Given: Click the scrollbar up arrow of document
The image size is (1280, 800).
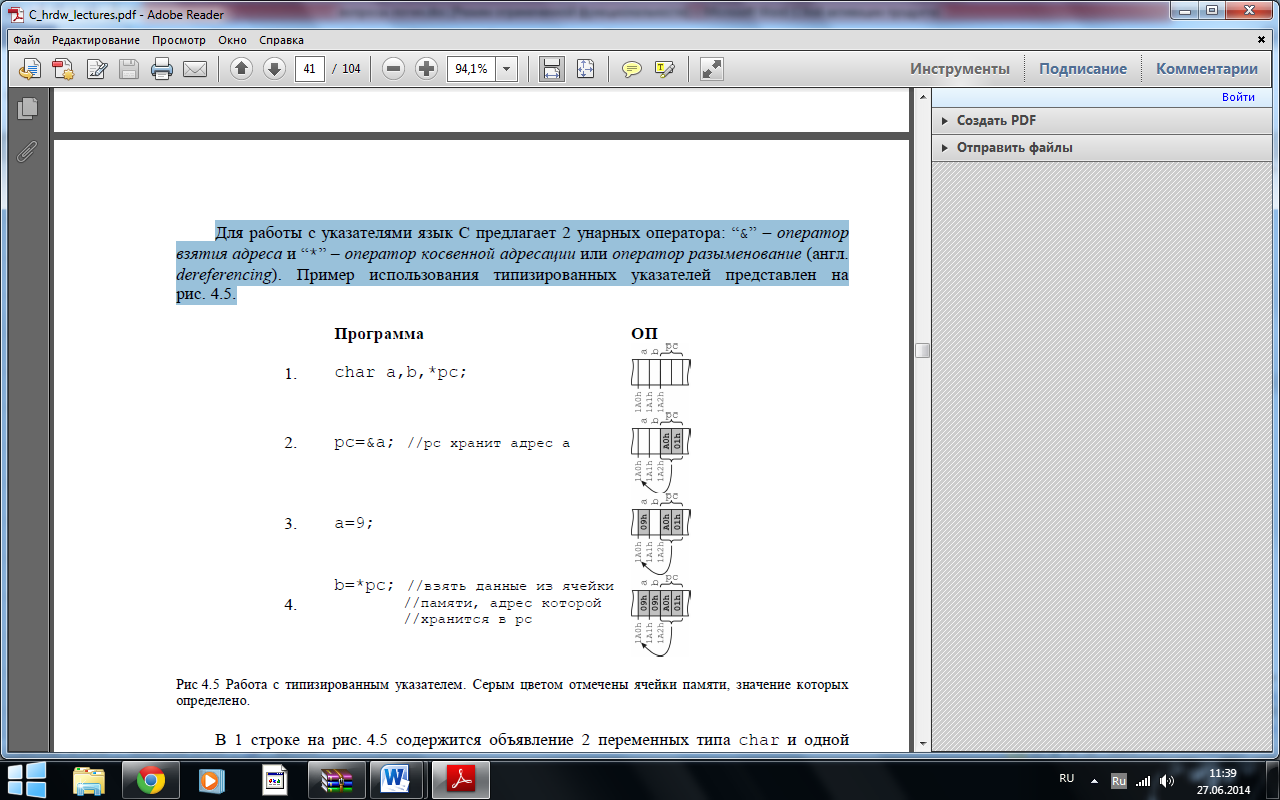Looking at the screenshot, I should (922, 97).
